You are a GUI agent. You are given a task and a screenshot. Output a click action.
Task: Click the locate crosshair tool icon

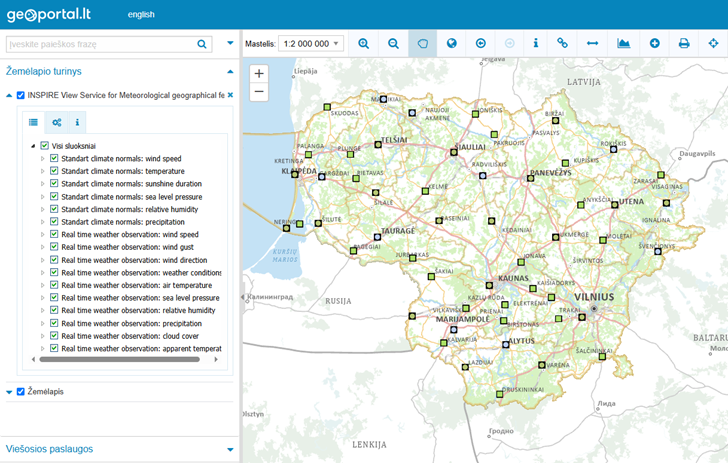(713, 44)
